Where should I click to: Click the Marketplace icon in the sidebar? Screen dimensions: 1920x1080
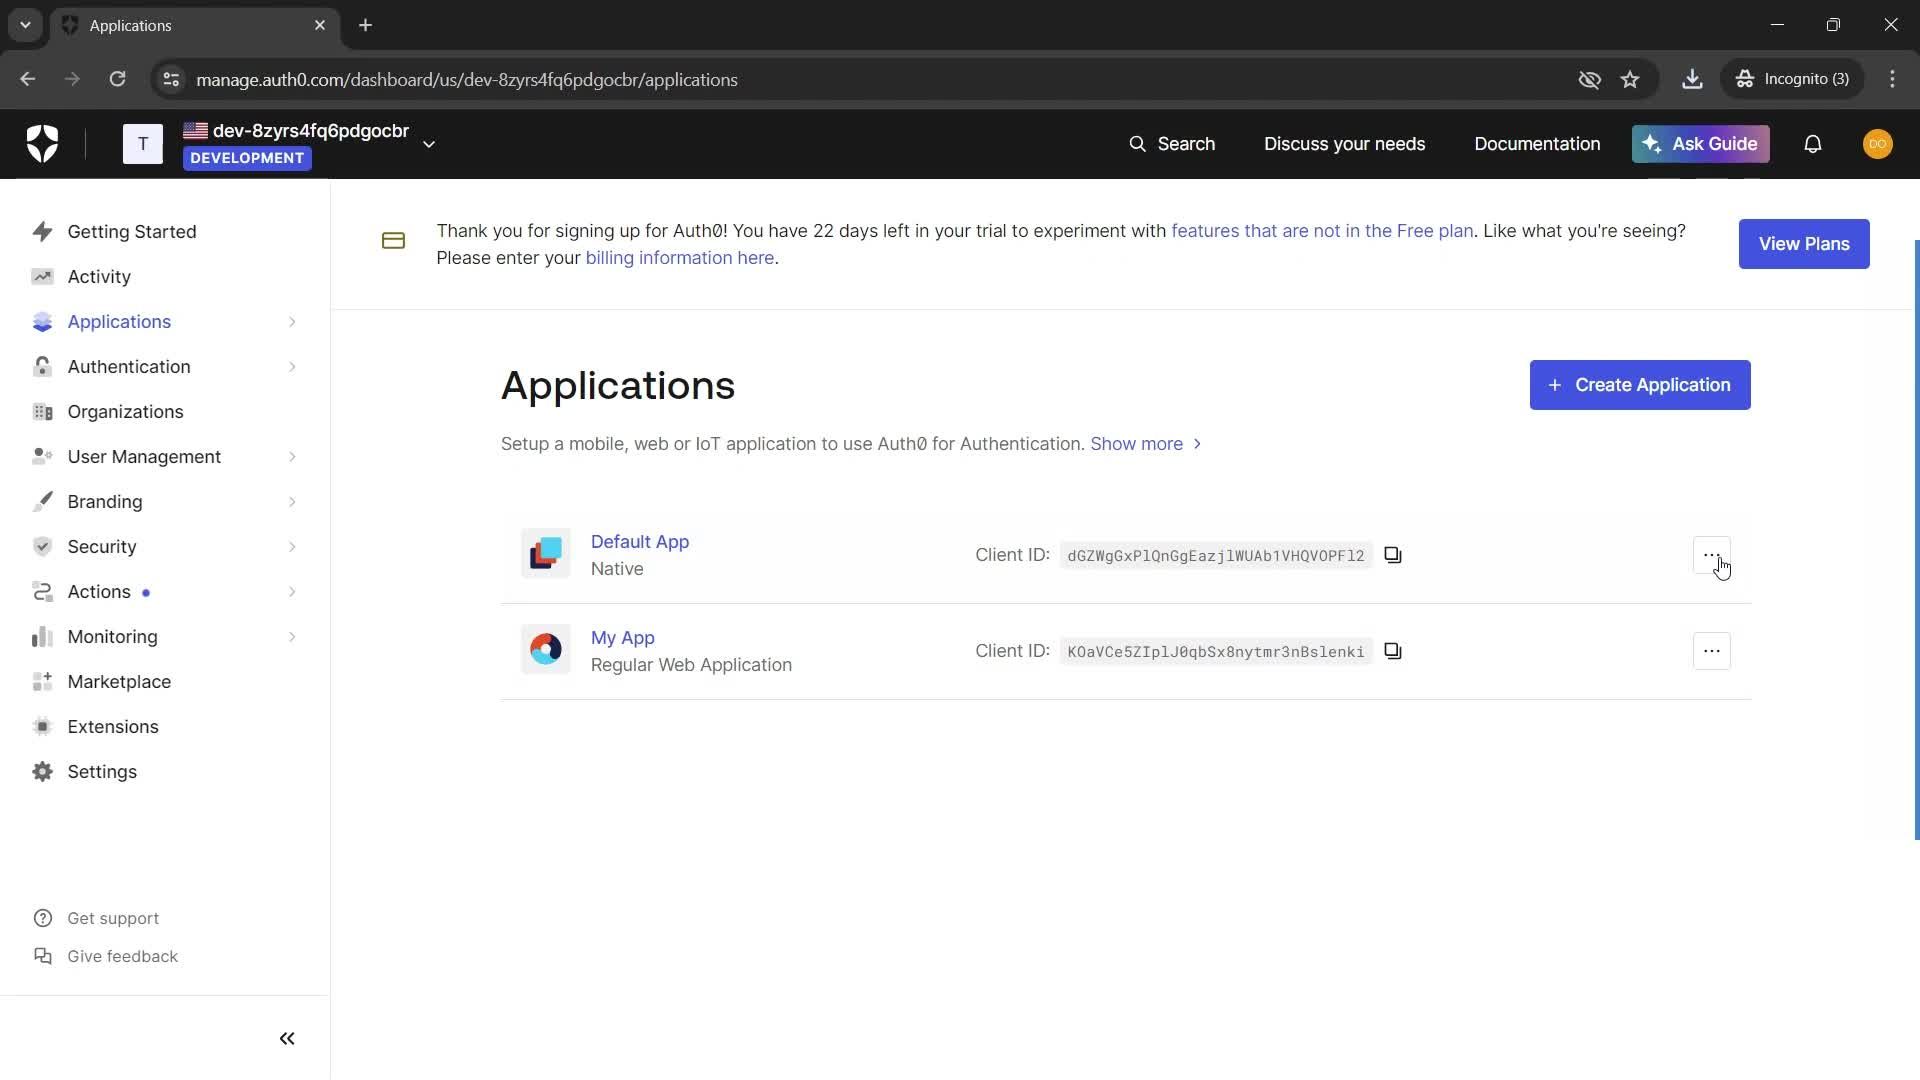point(42,682)
